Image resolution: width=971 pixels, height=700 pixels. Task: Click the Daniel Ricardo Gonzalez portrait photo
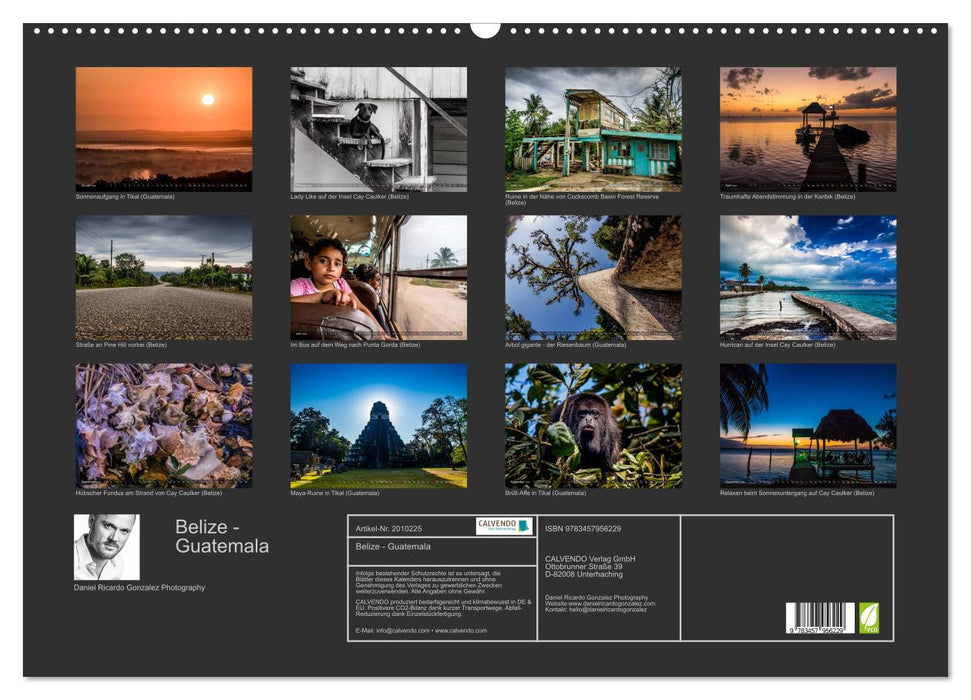[106, 545]
